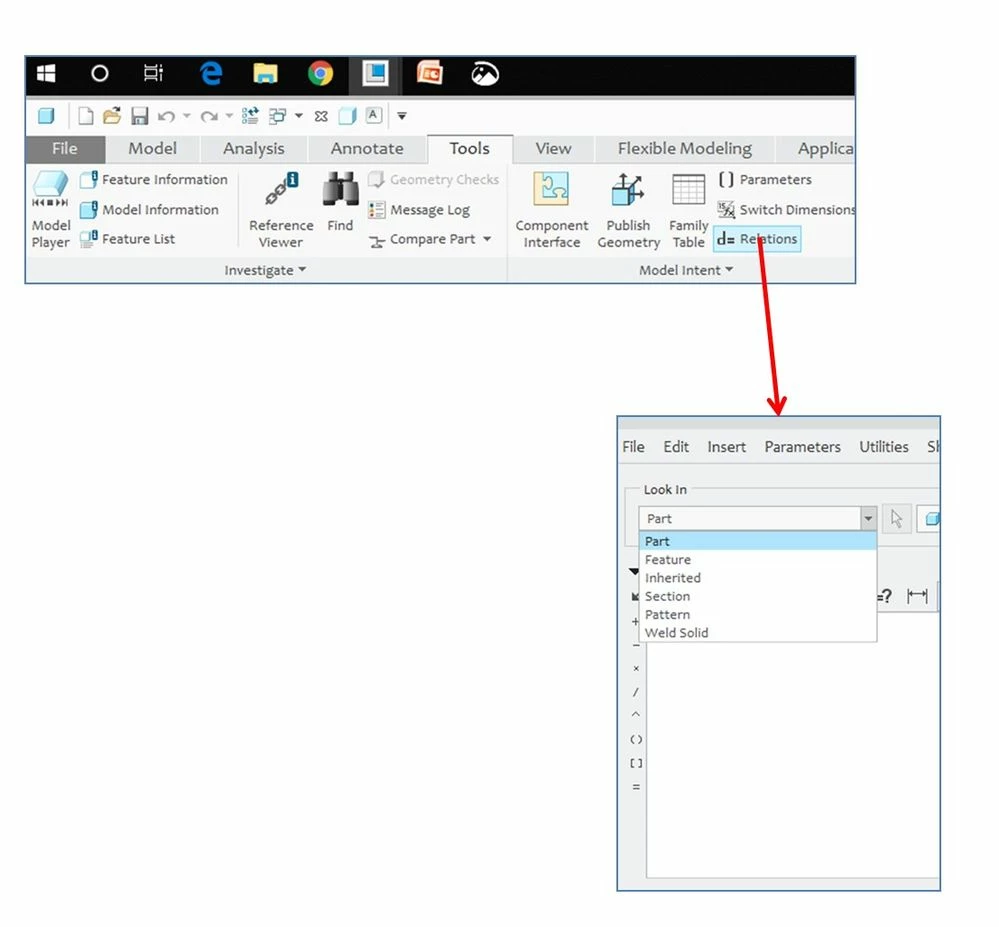This screenshot has height=927, width=999.
Task: Save the model with the floppy disk icon
Action: [x=140, y=116]
